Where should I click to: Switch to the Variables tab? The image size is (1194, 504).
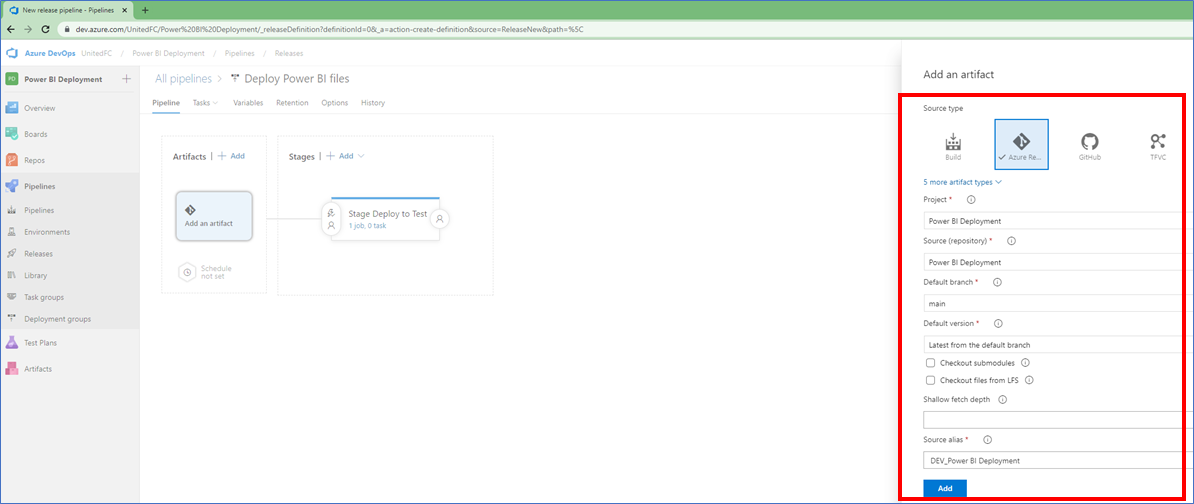click(248, 103)
